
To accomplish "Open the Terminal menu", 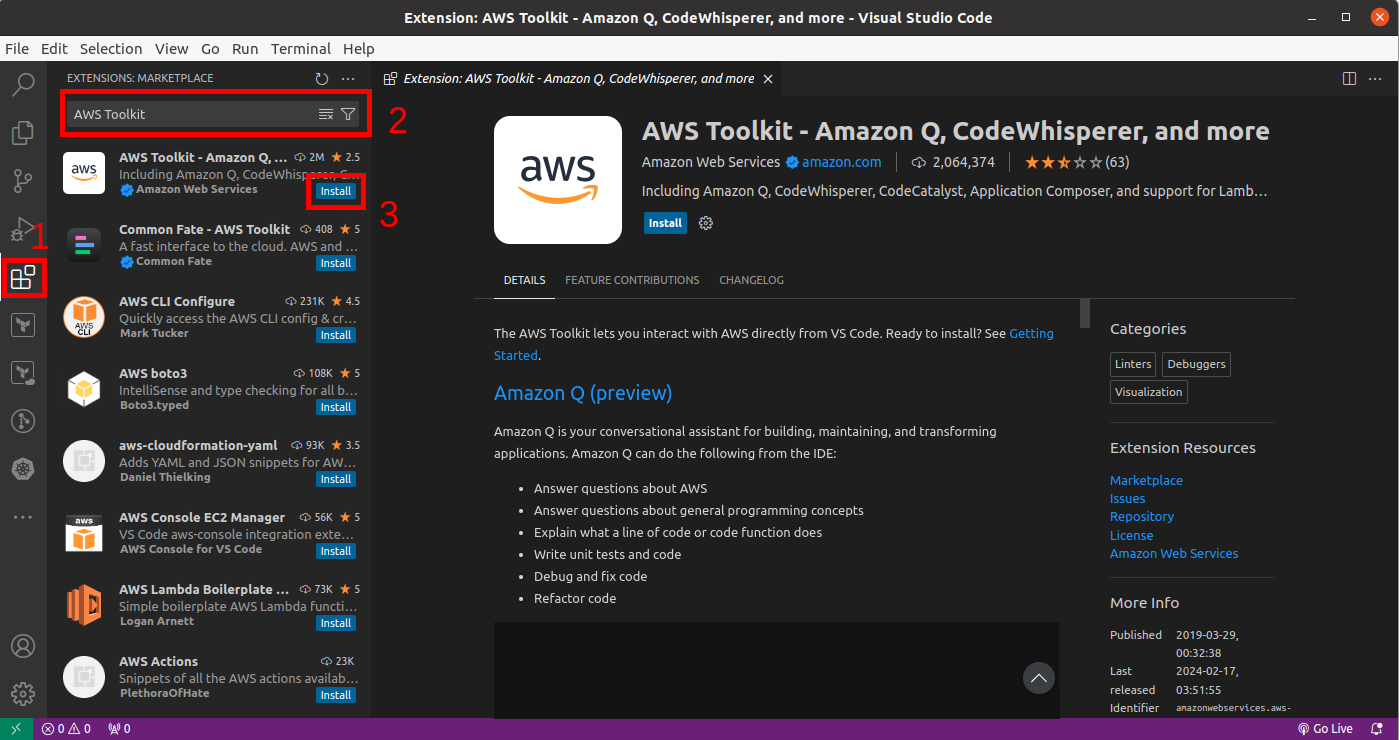I will (300, 48).
